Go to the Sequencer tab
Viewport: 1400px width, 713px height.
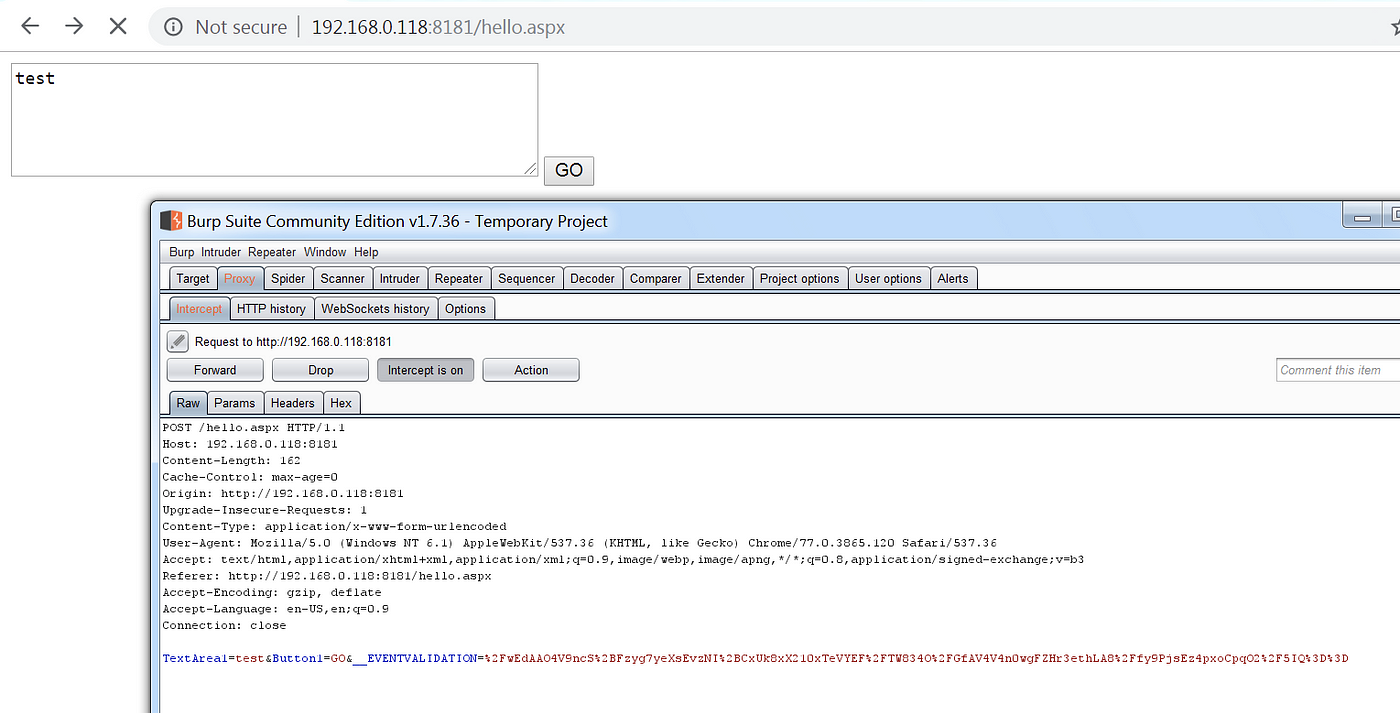(x=527, y=279)
